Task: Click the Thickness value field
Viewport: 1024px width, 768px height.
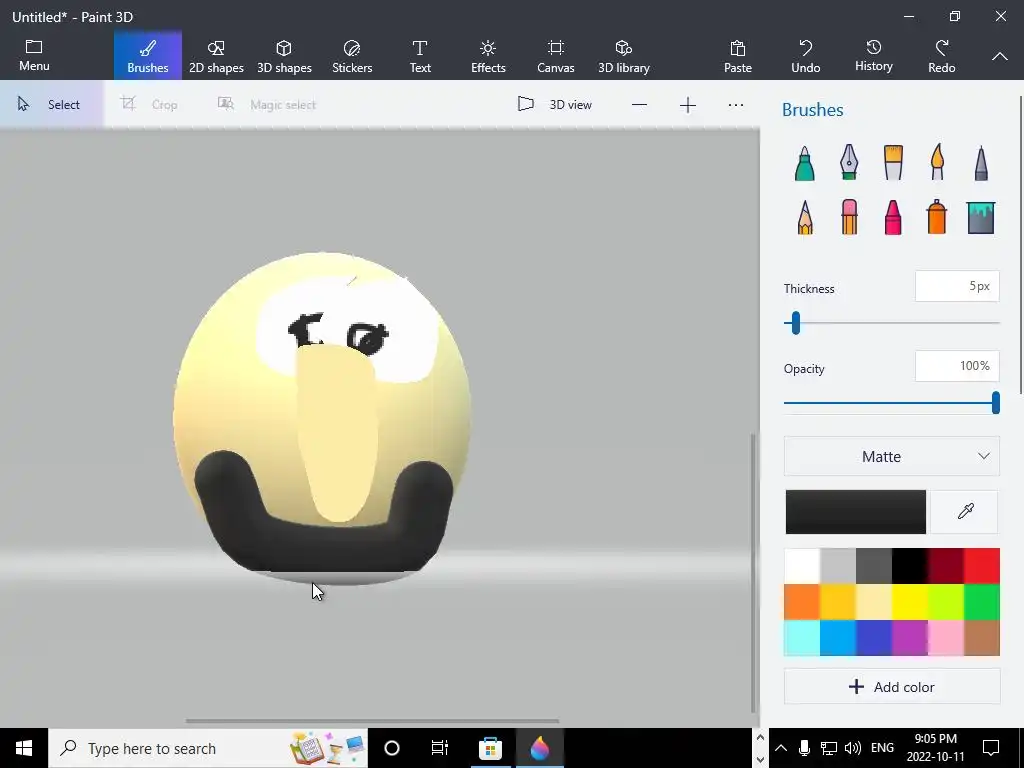Action: tap(957, 286)
